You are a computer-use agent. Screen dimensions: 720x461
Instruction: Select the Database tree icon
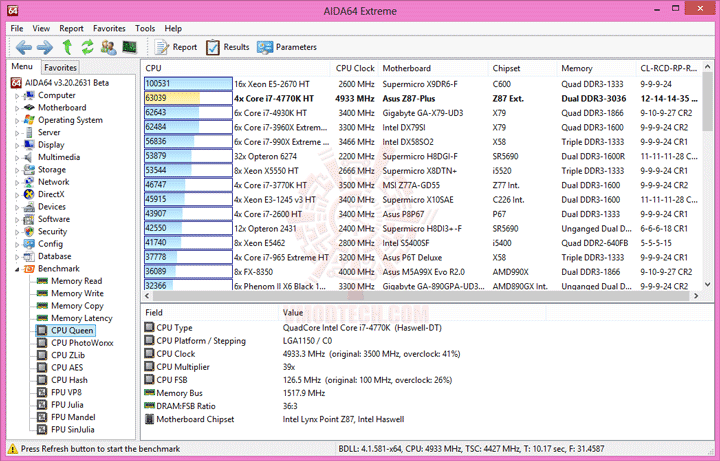pyautogui.click(x=29, y=257)
